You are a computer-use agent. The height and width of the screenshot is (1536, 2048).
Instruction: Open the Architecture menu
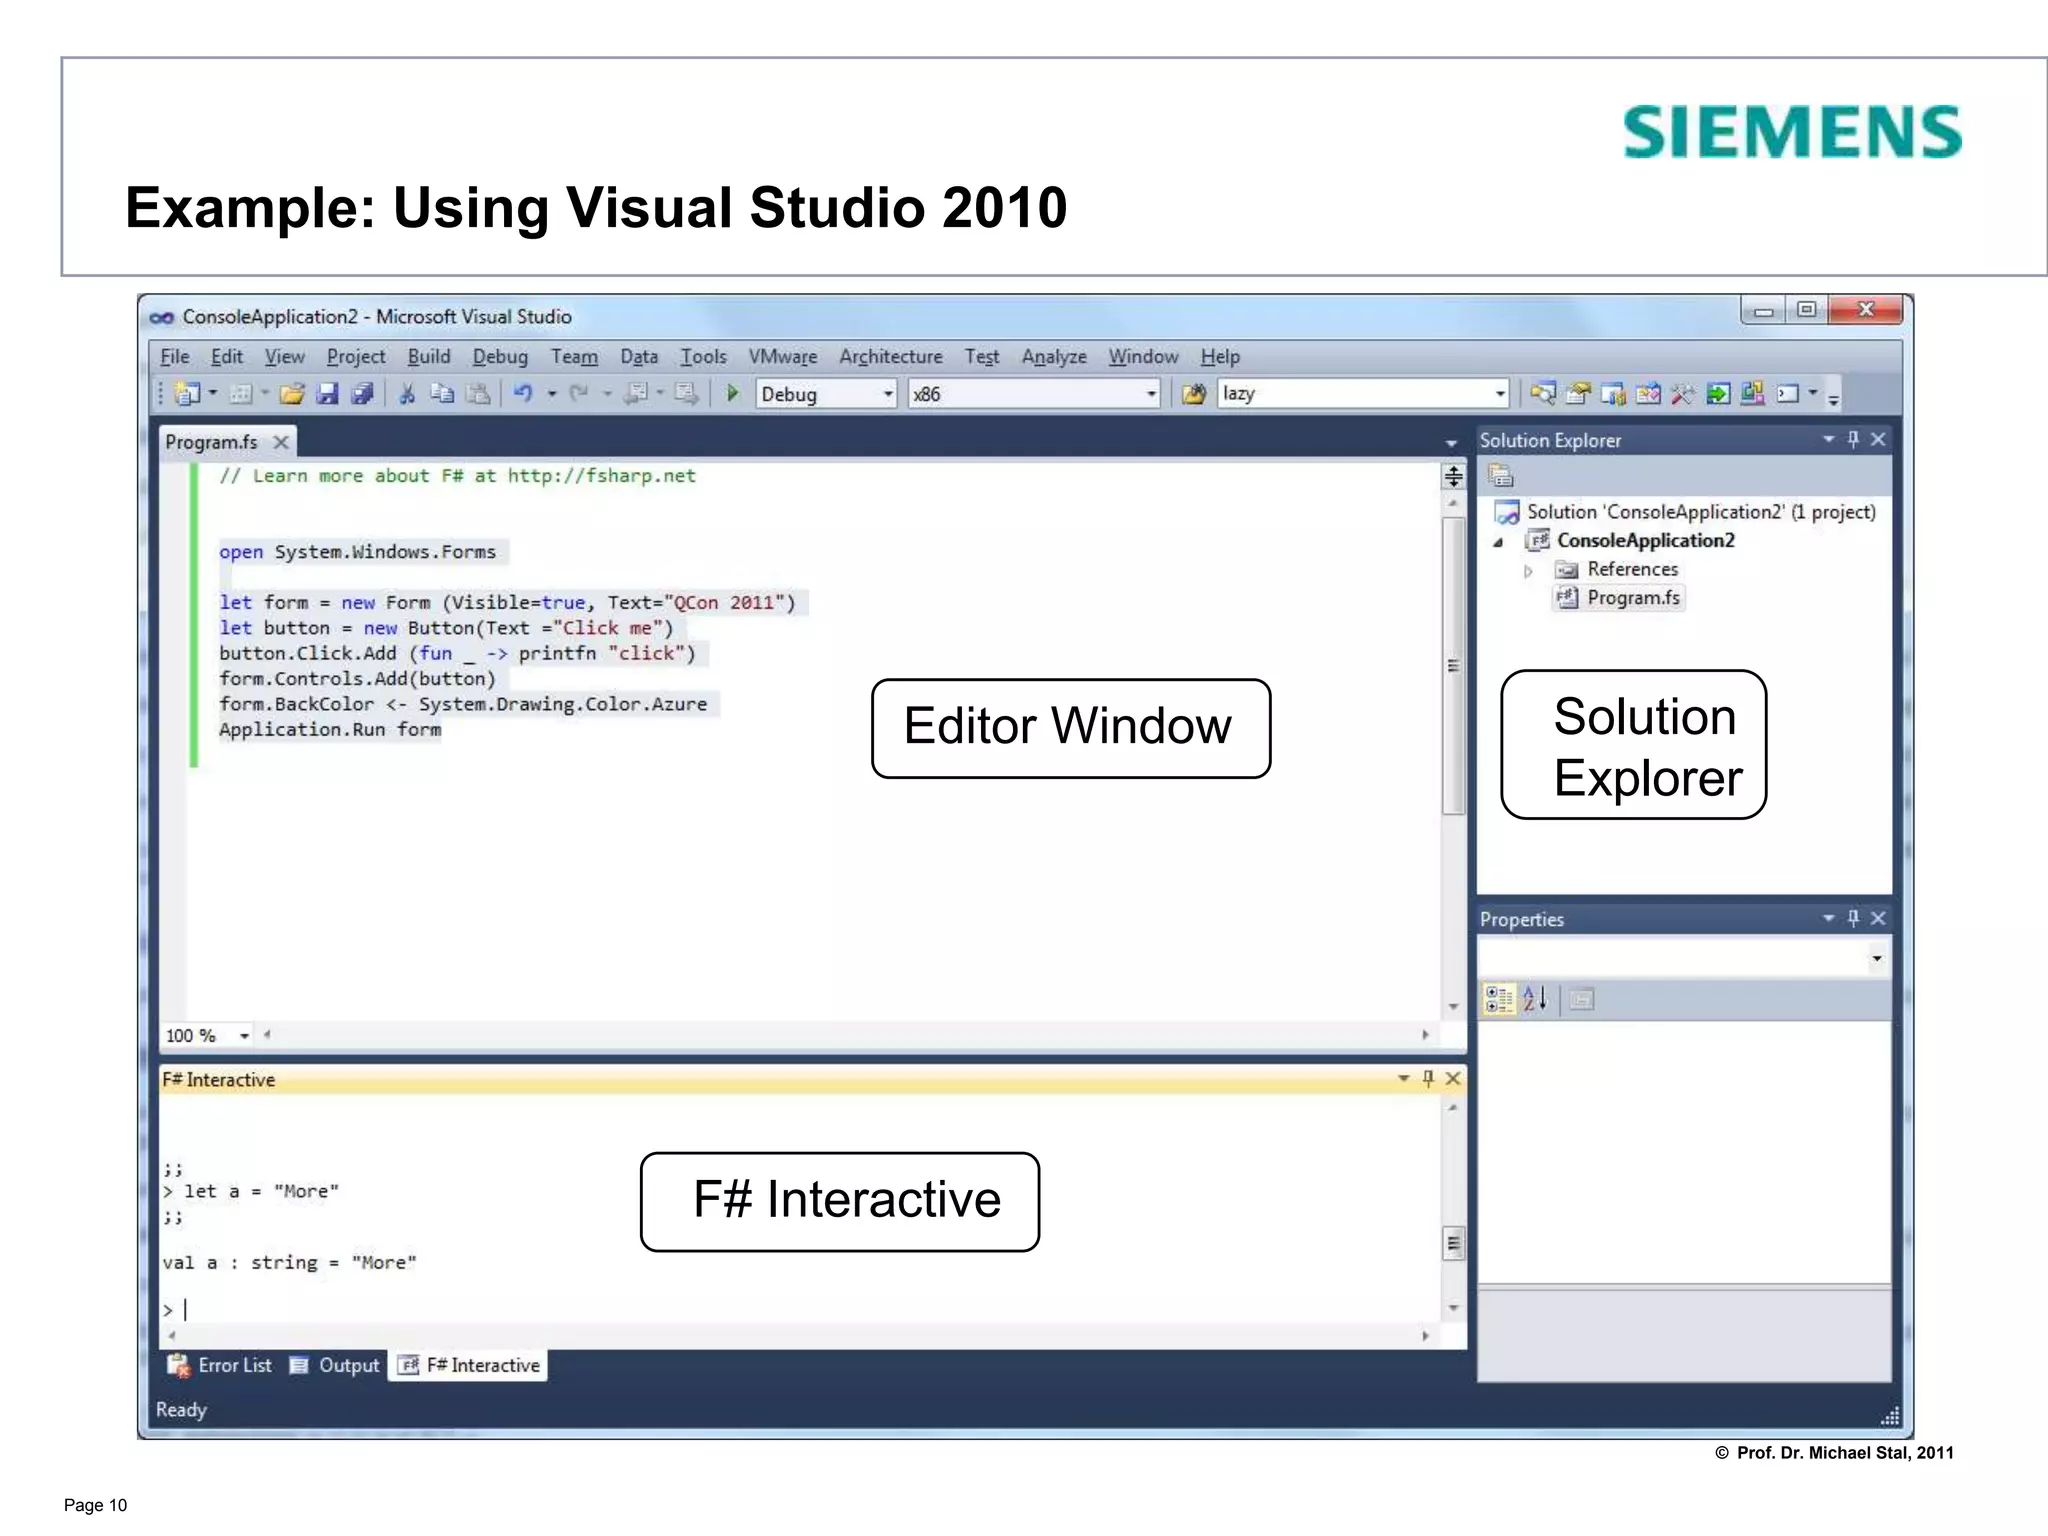pyautogui.click(x=890, y=357)
